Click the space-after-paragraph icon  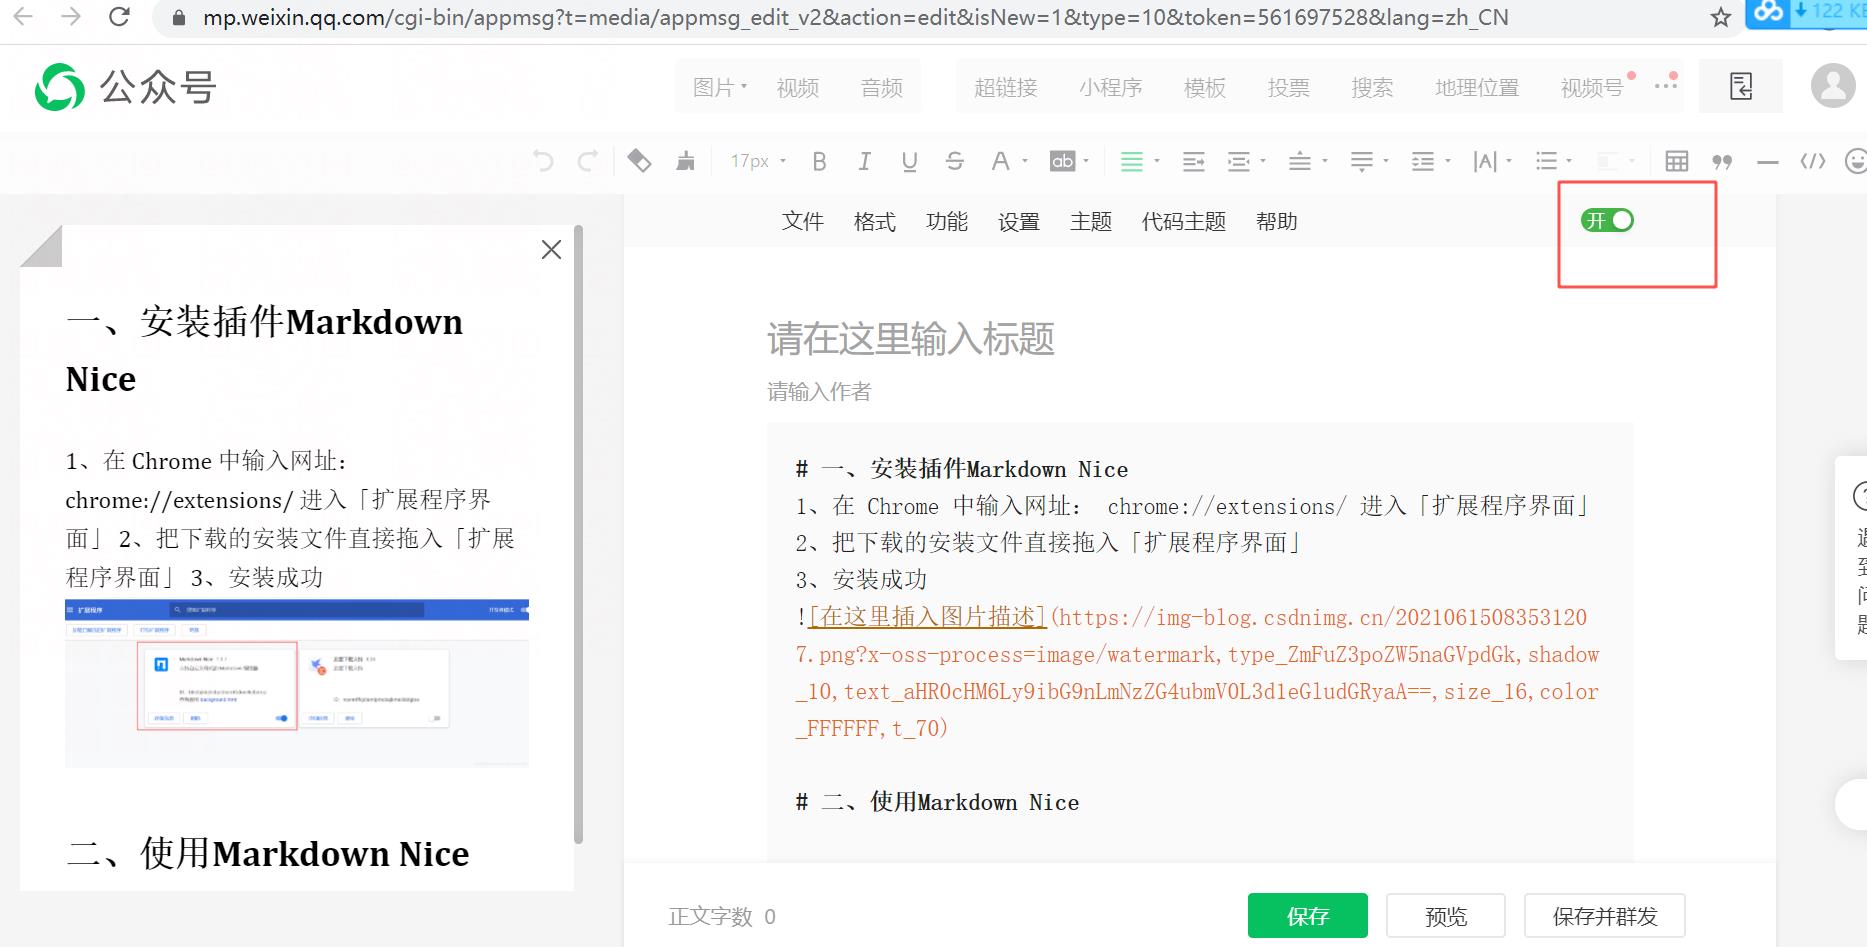point(1361,161)
